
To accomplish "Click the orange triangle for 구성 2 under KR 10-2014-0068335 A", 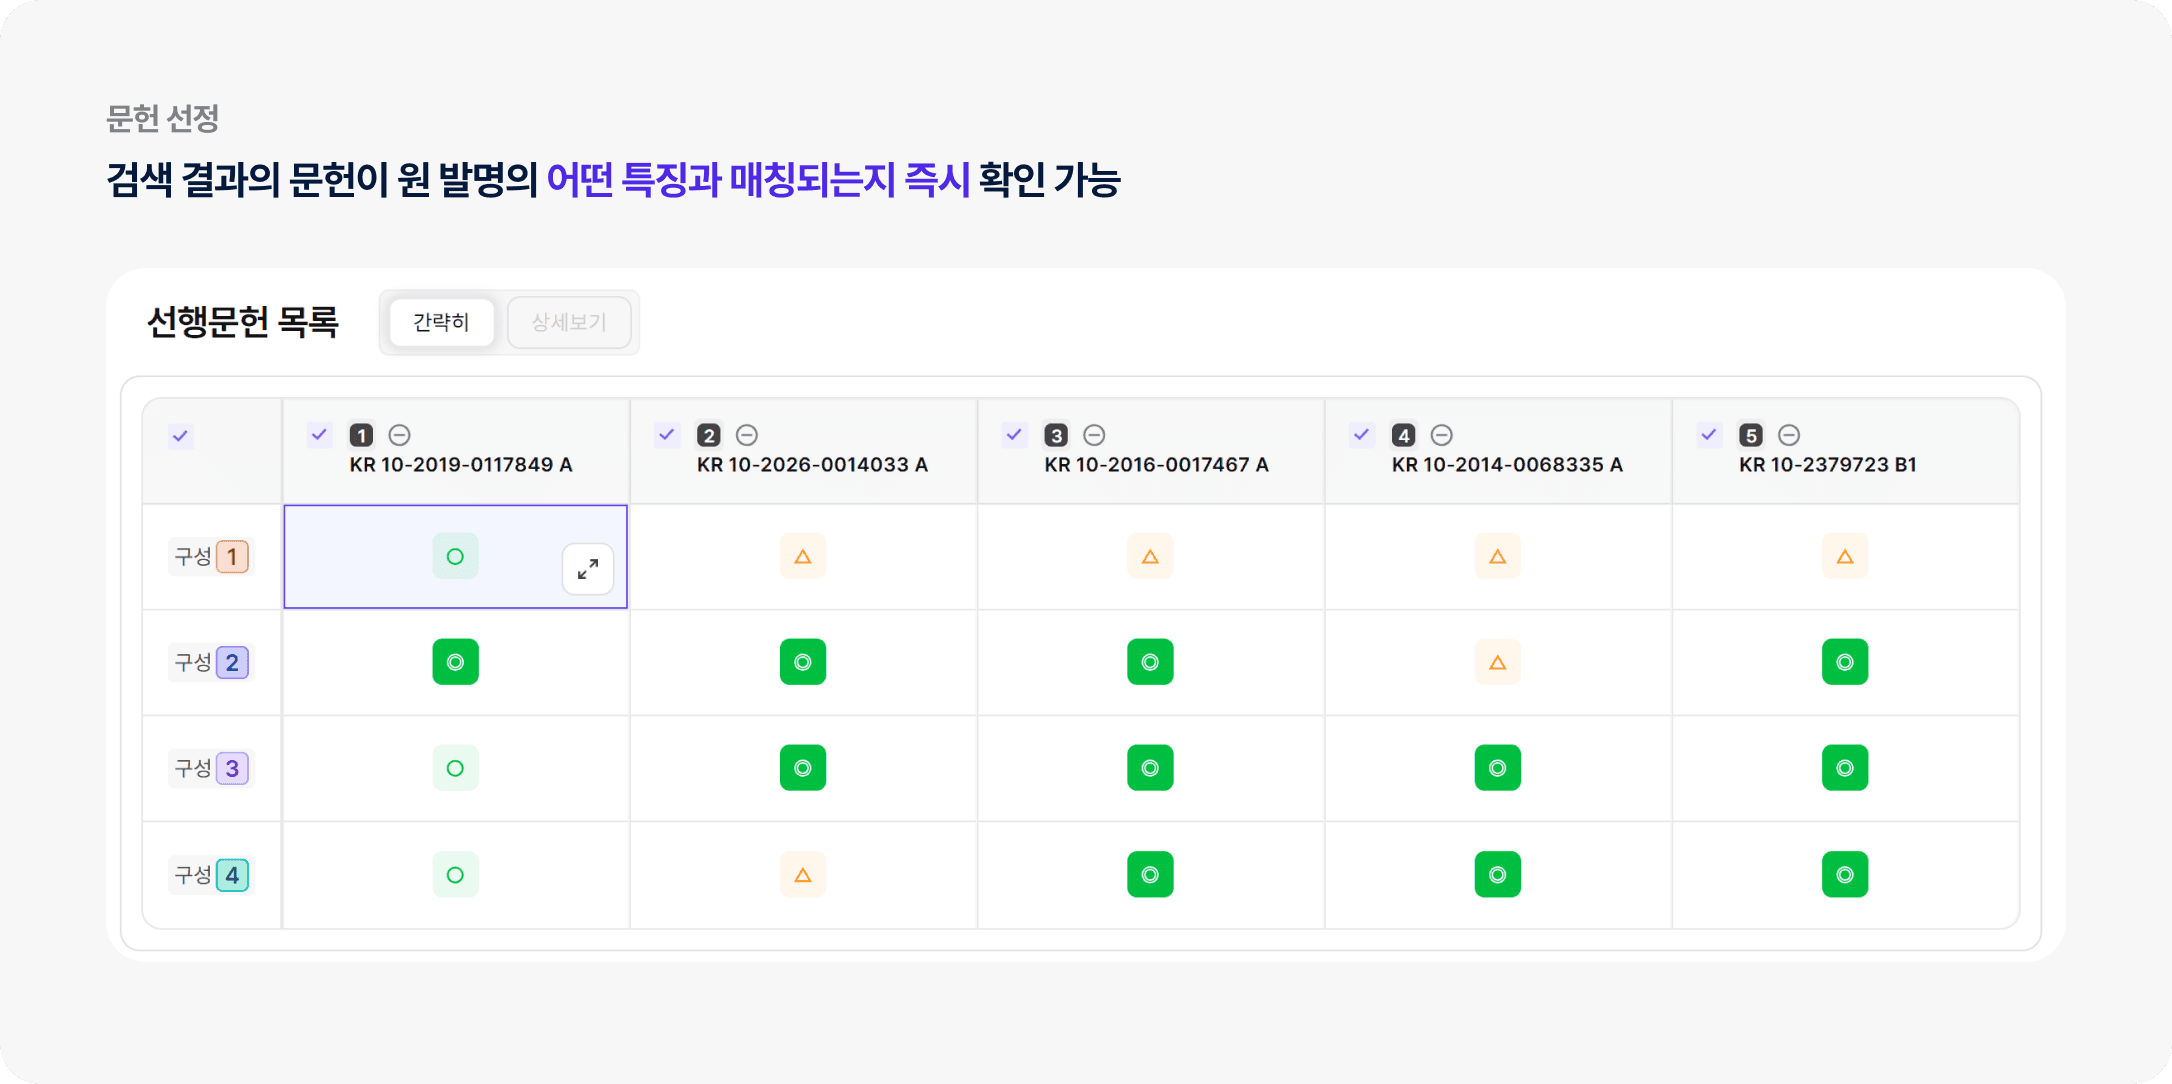I will point(1497,662).
